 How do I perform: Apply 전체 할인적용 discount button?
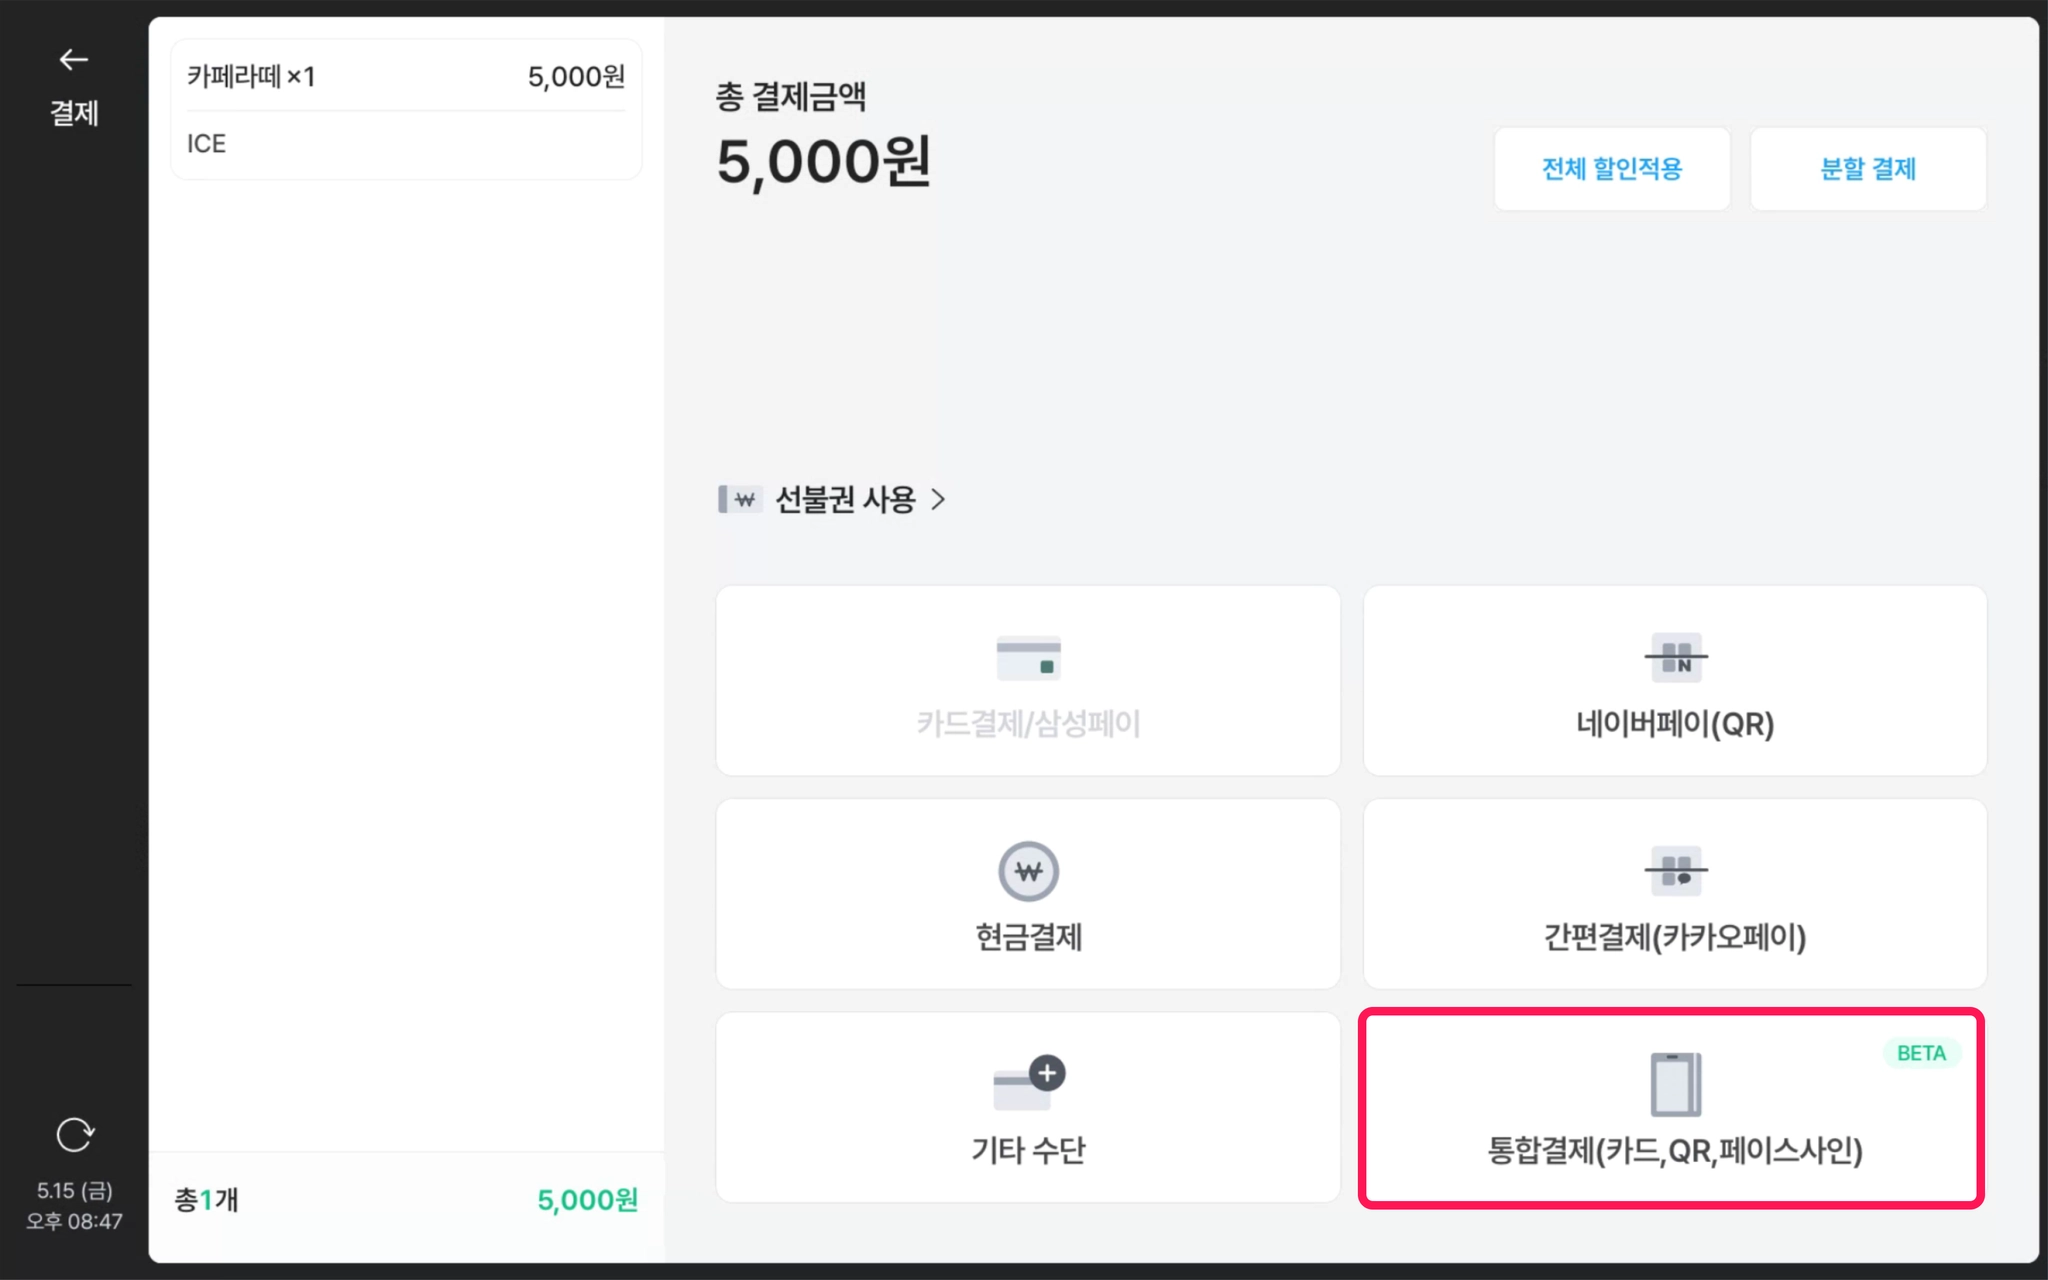point(1612,169)
